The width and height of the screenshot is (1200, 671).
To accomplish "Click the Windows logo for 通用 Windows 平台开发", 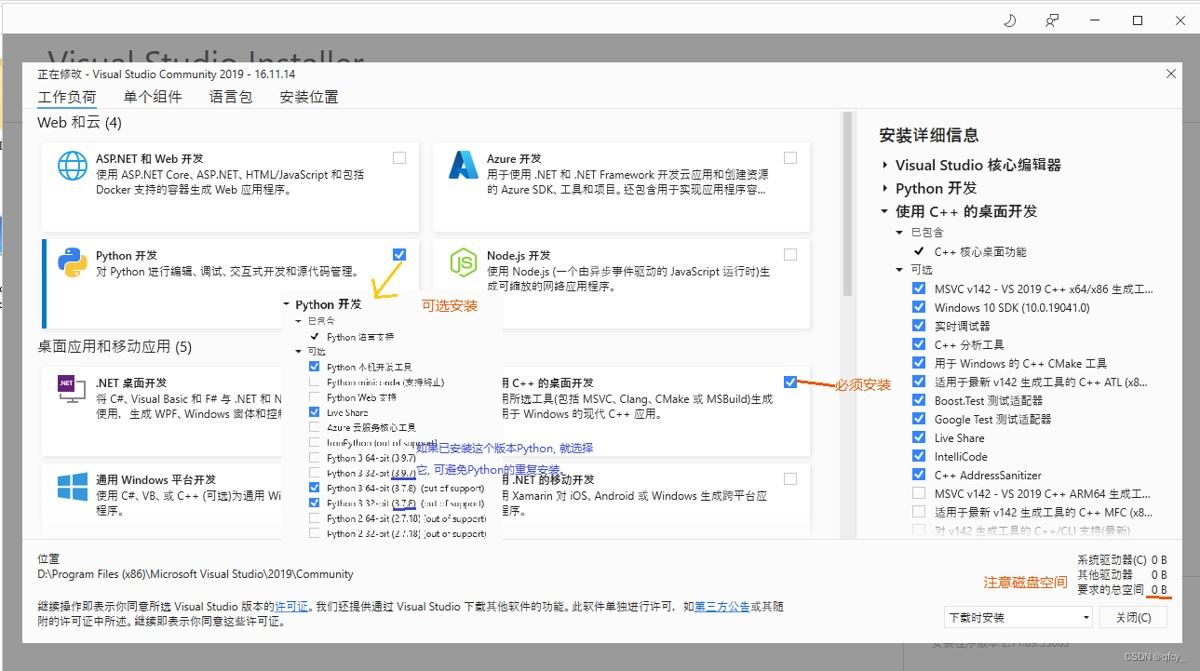I will (x=72, y=487).
